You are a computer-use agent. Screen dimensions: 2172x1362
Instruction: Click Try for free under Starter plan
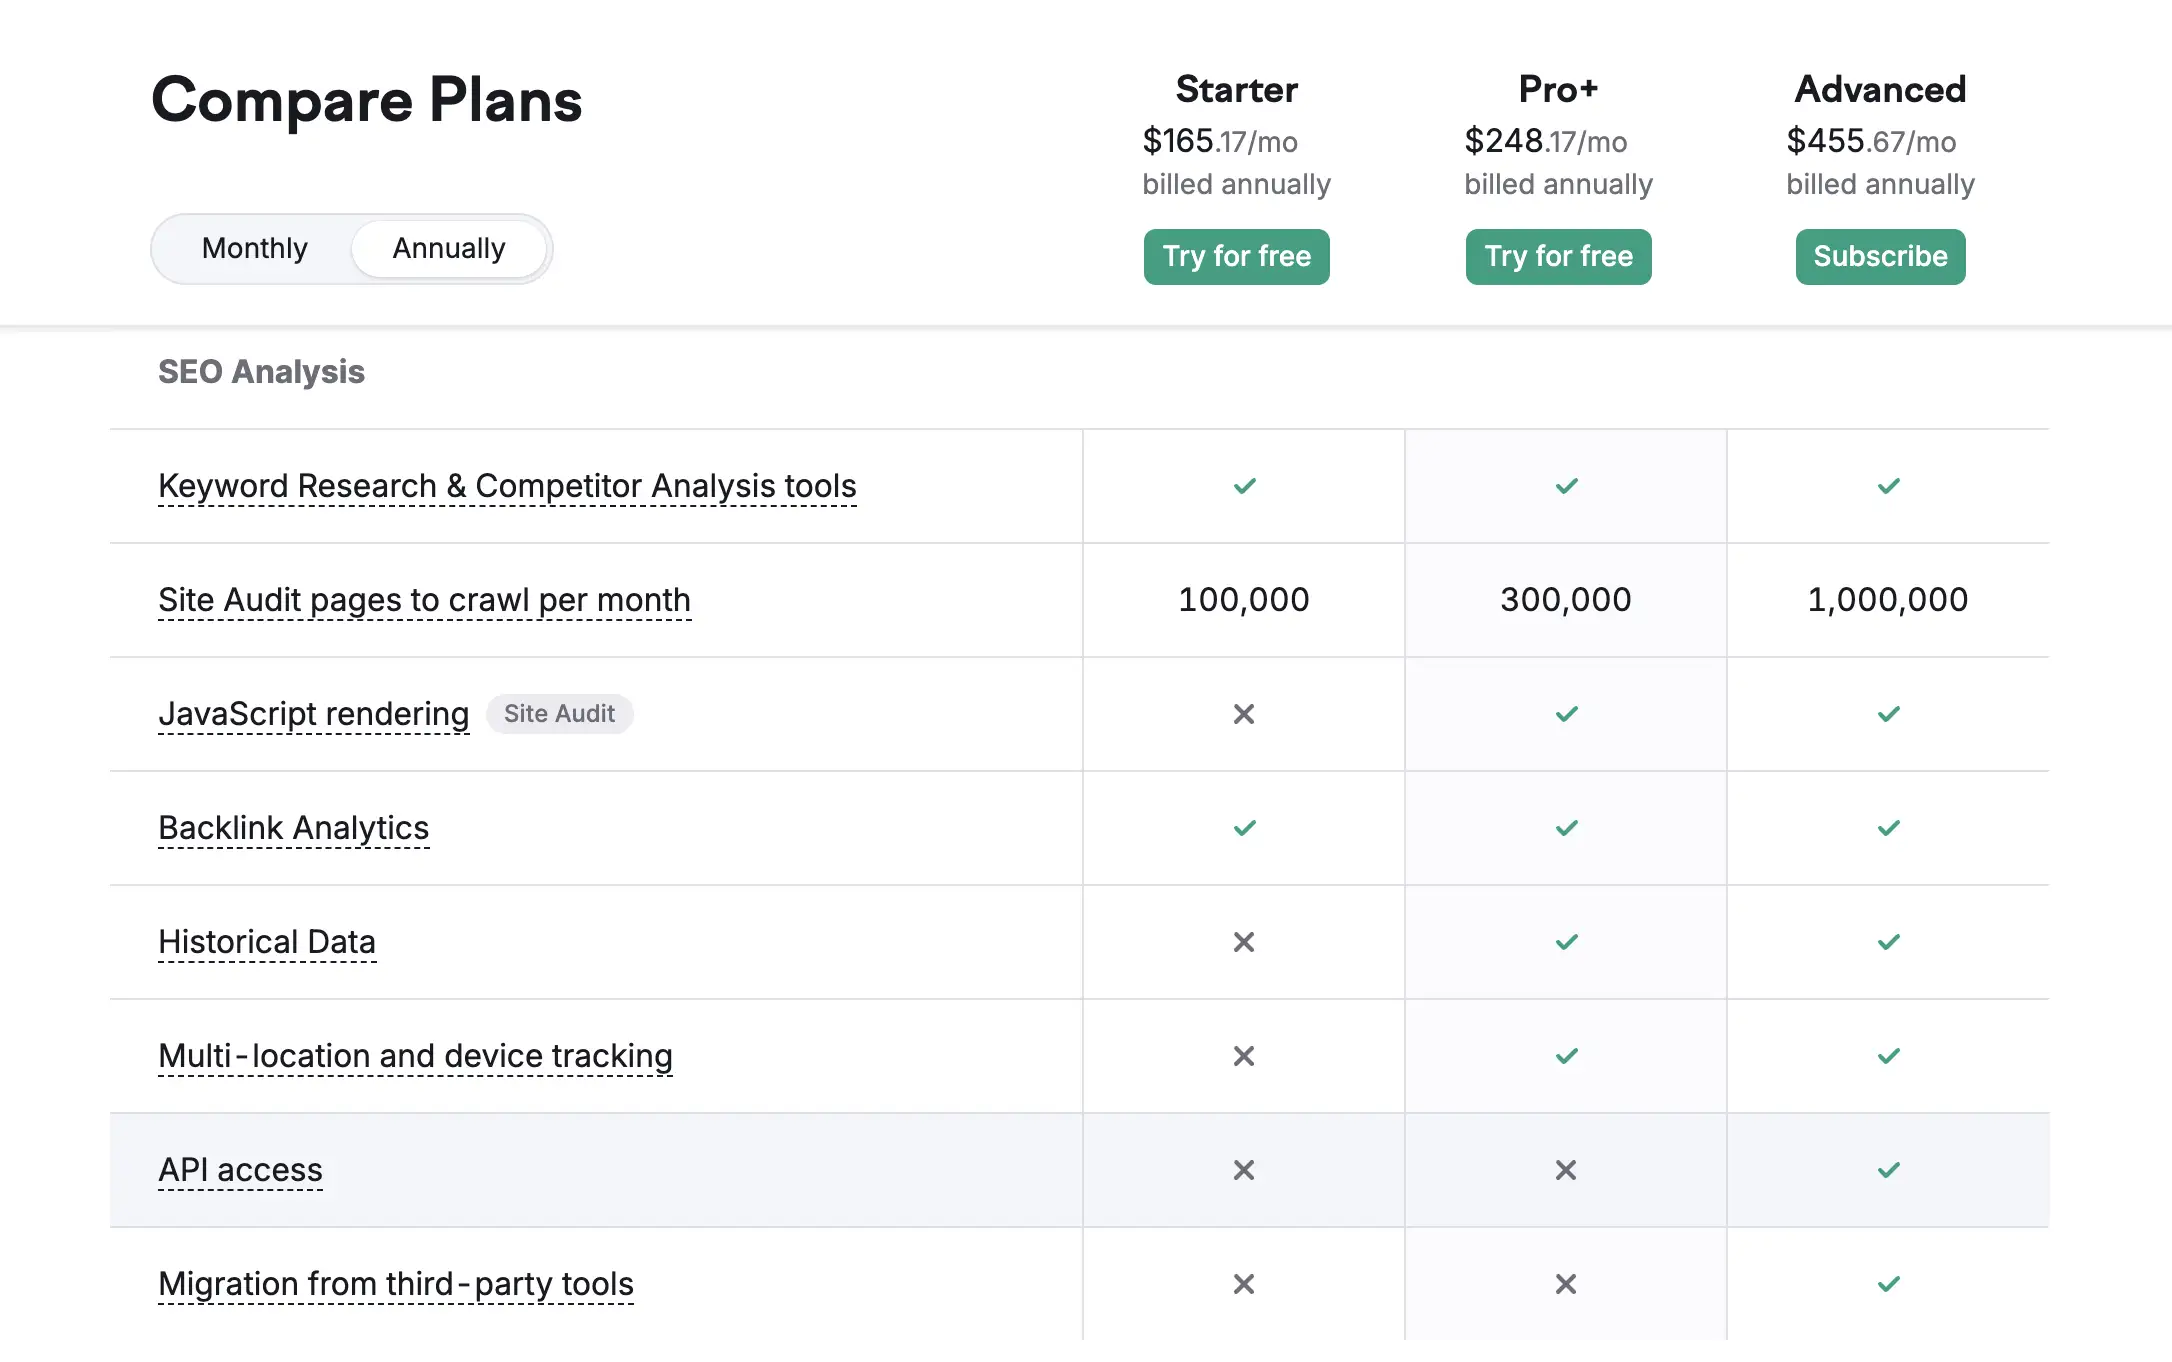pos(1236,257)
